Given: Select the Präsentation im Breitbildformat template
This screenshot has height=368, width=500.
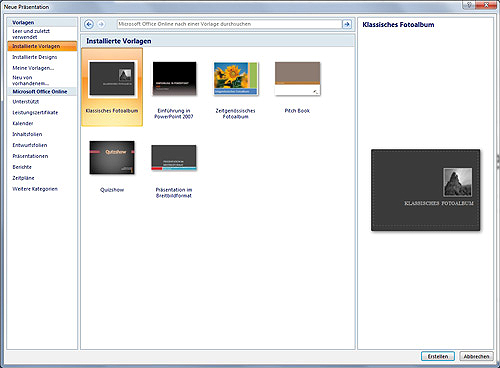Looking at the screenshot, I should [174, 157].
